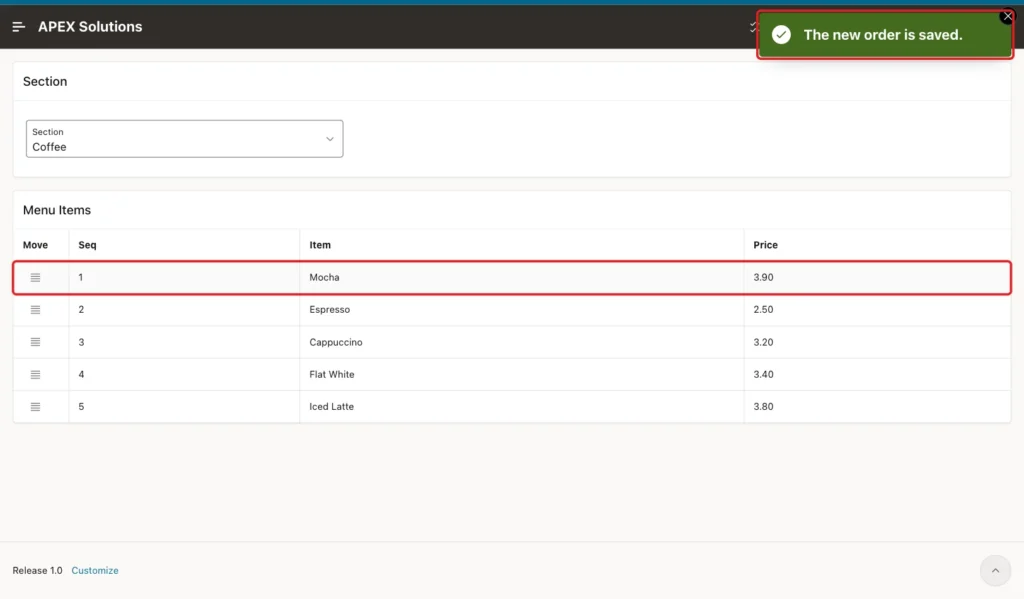Click the Flat White row drag handle
This screenshot has height=599, width=1024.
(x=35, y=374)
